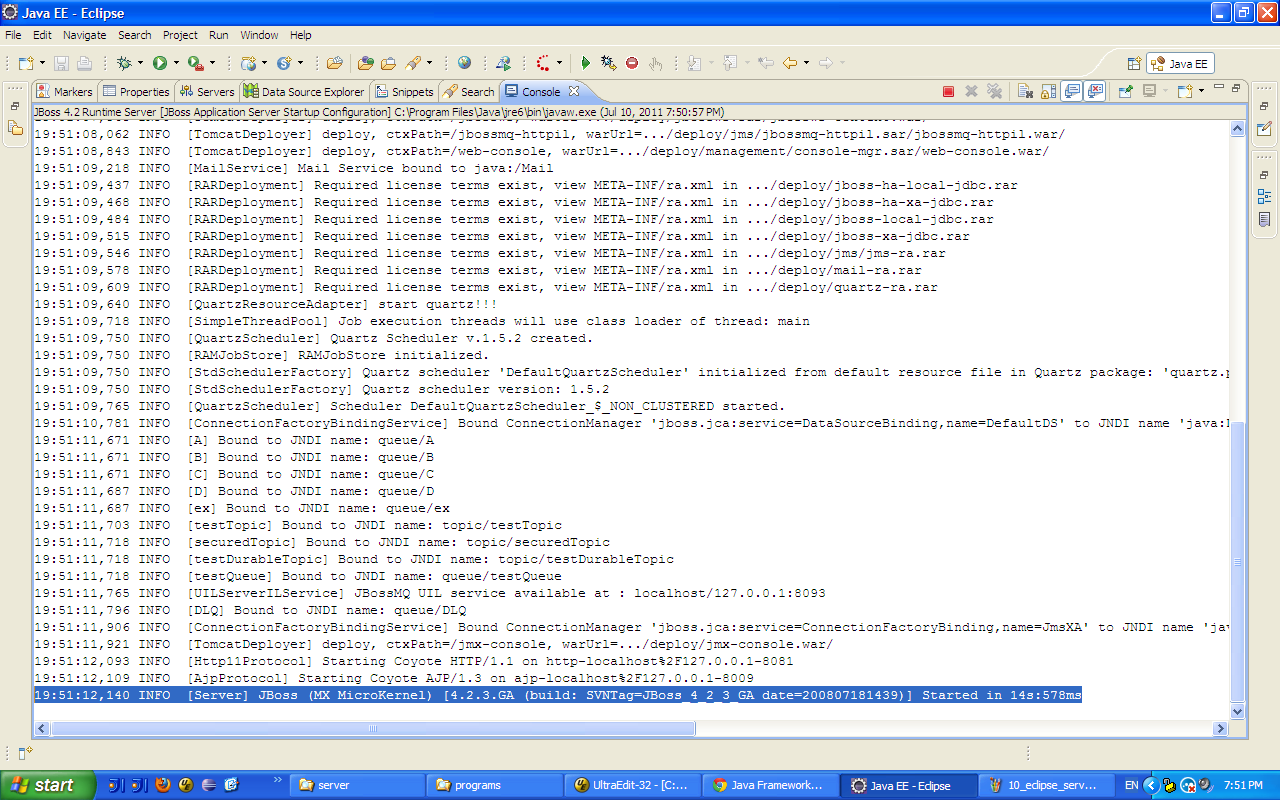Launch Debug mode with the bug icon

pos(123,62)
